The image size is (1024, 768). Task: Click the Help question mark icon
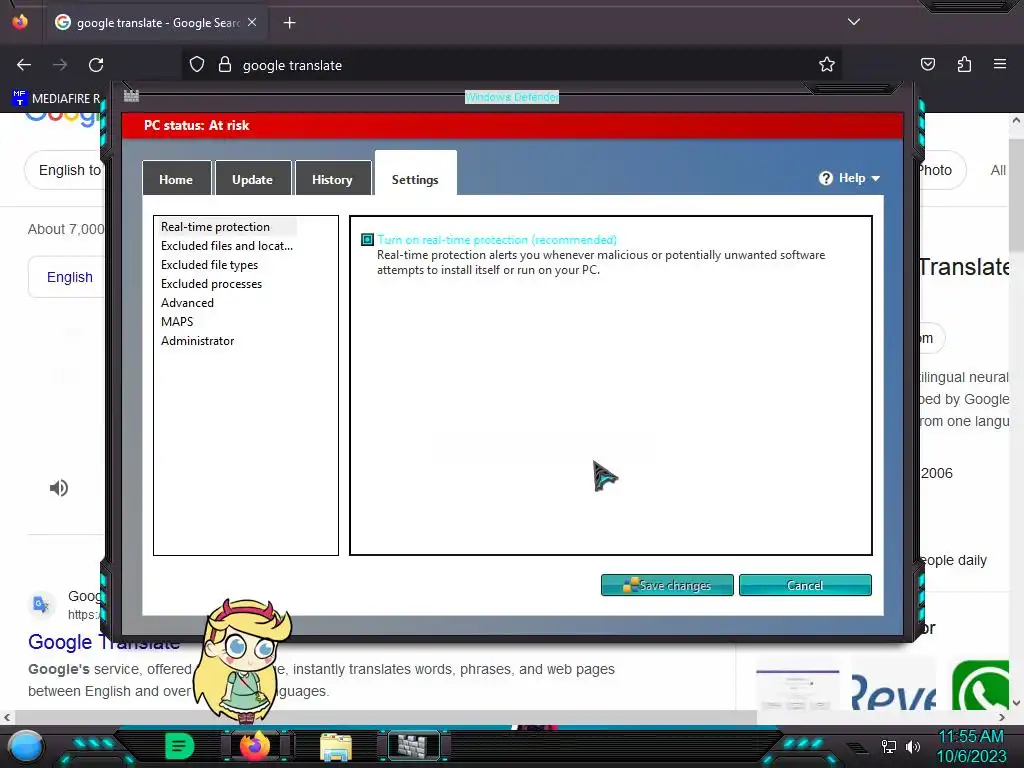(x=826, y=178)
